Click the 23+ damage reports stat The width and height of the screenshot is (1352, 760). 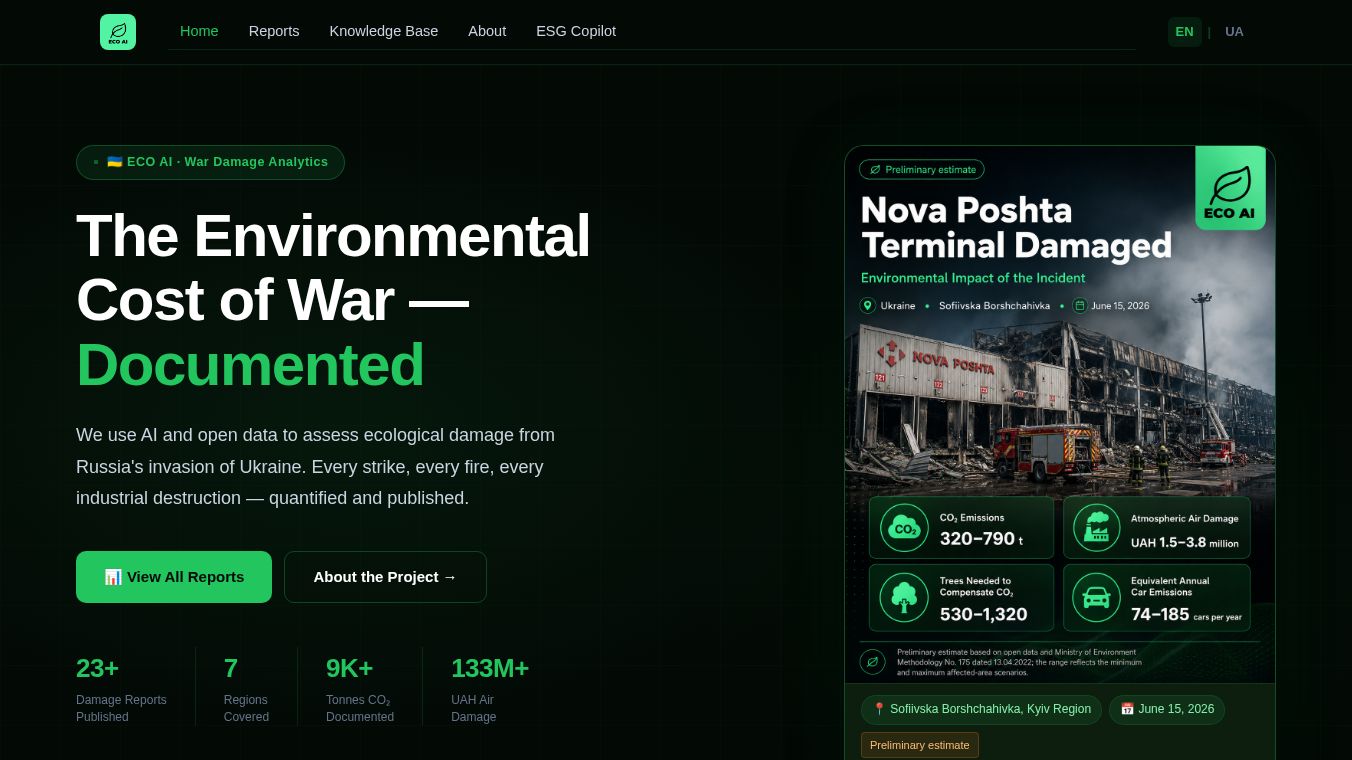click(121, 688)
